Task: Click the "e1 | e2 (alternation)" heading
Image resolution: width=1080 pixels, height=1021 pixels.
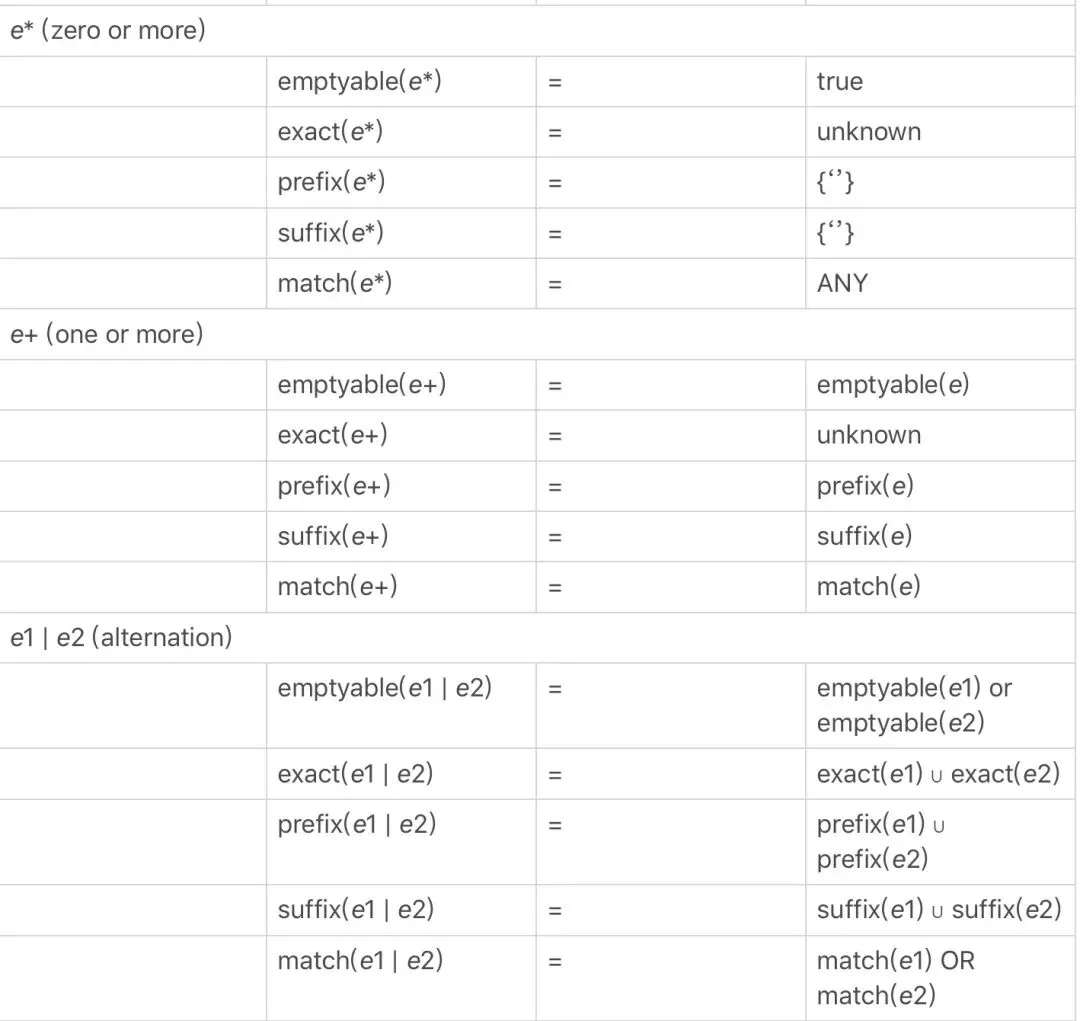Action: (121, 638)
